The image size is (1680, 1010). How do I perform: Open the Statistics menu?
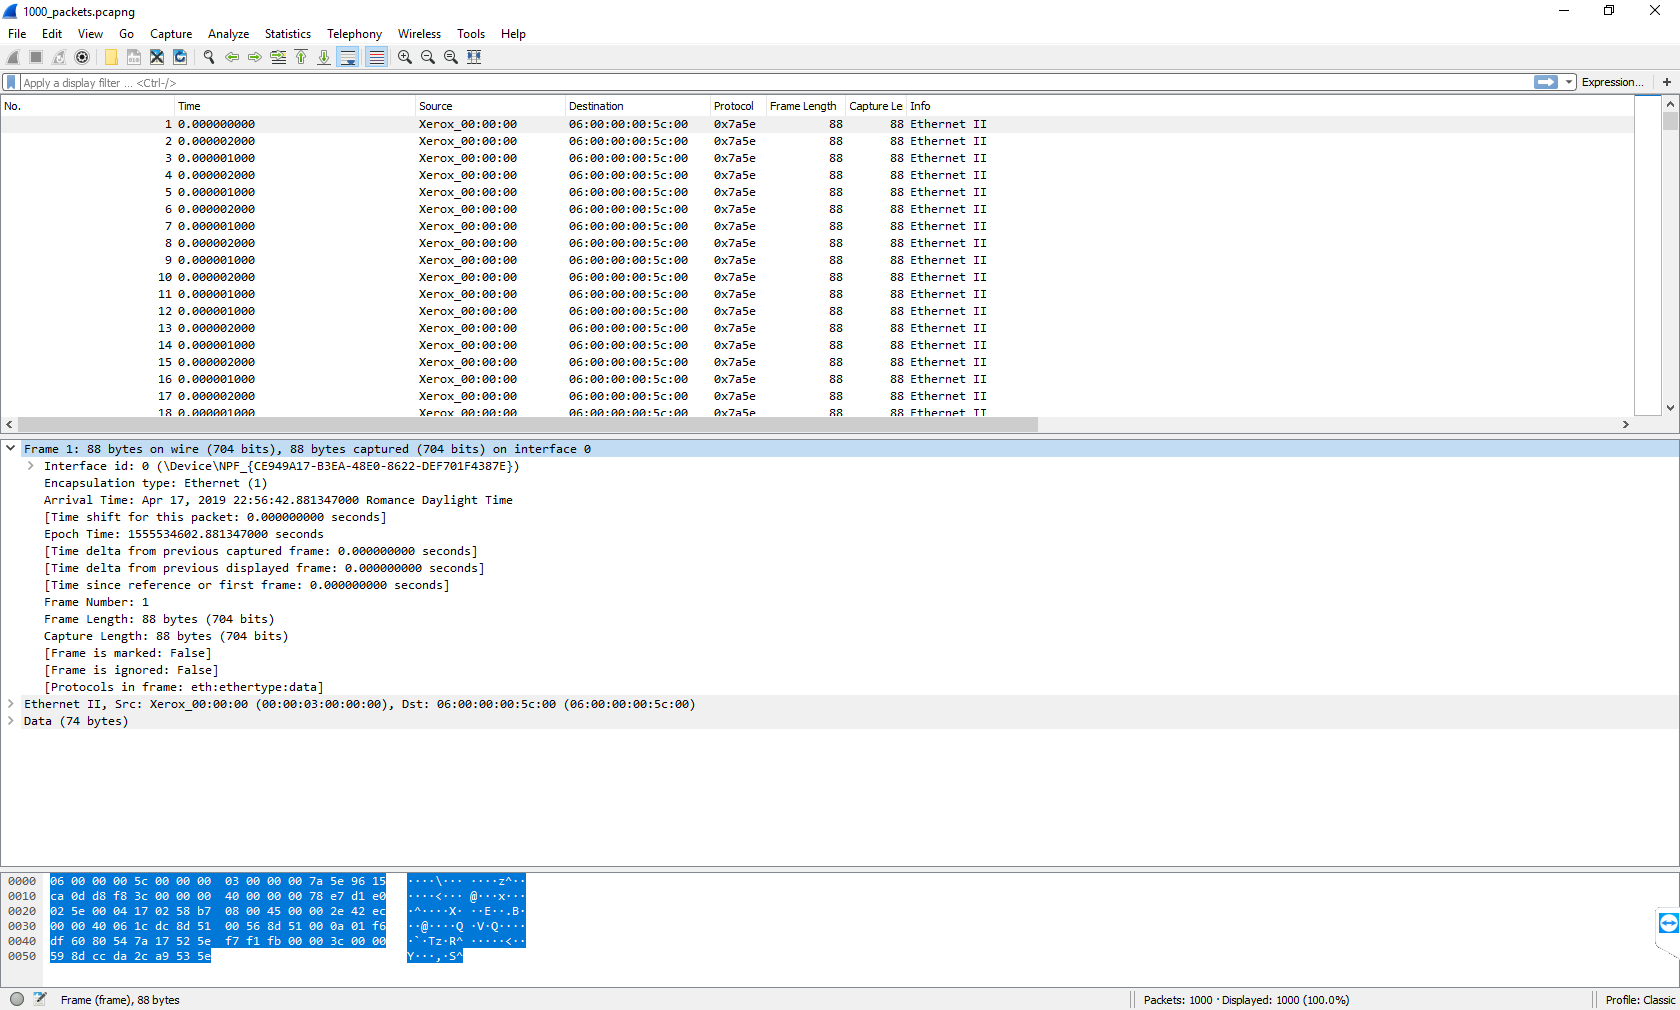(287, 34)
